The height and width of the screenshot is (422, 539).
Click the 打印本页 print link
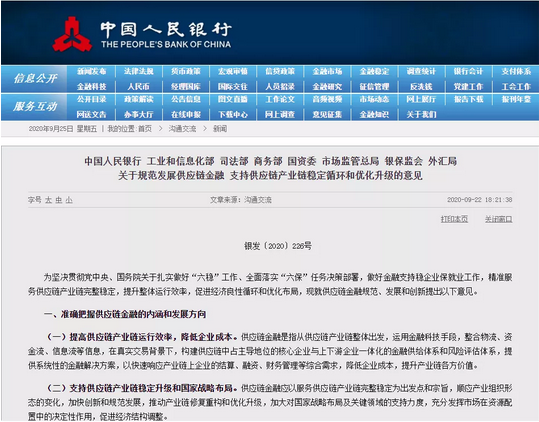click(x=454, y=219)
